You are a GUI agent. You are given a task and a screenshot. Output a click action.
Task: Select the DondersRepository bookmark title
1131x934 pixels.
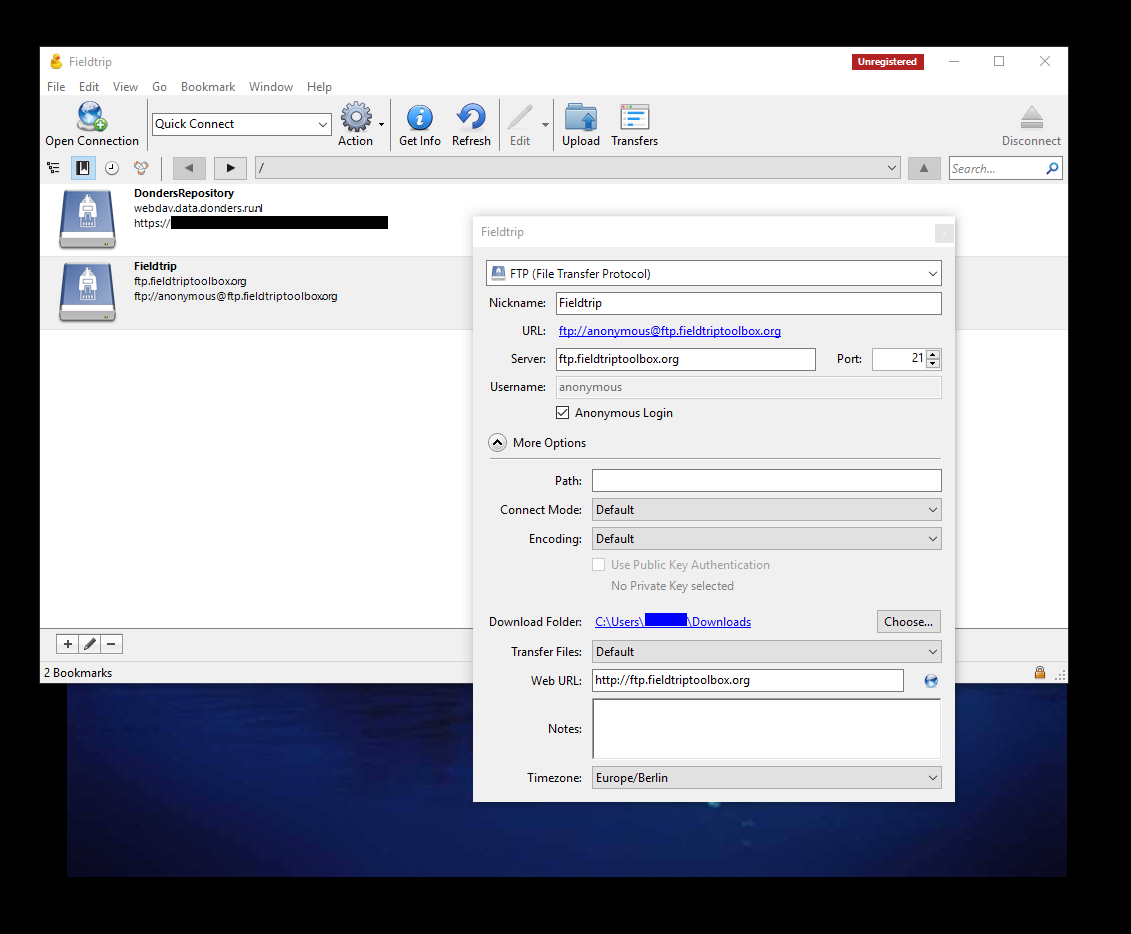184,193
